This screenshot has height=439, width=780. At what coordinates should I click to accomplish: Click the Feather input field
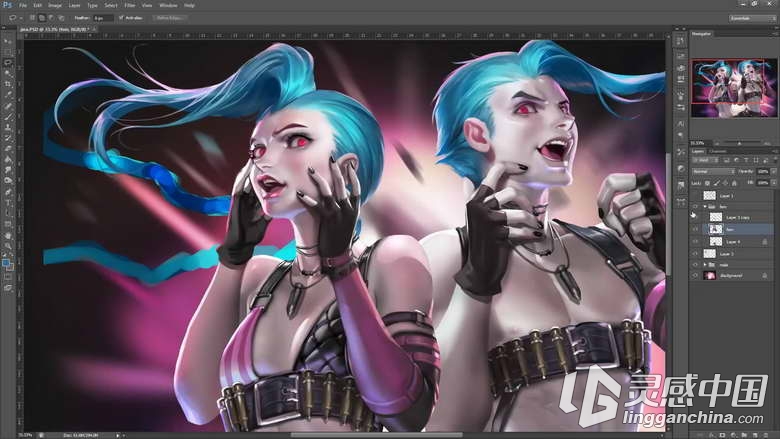[103, 18]
